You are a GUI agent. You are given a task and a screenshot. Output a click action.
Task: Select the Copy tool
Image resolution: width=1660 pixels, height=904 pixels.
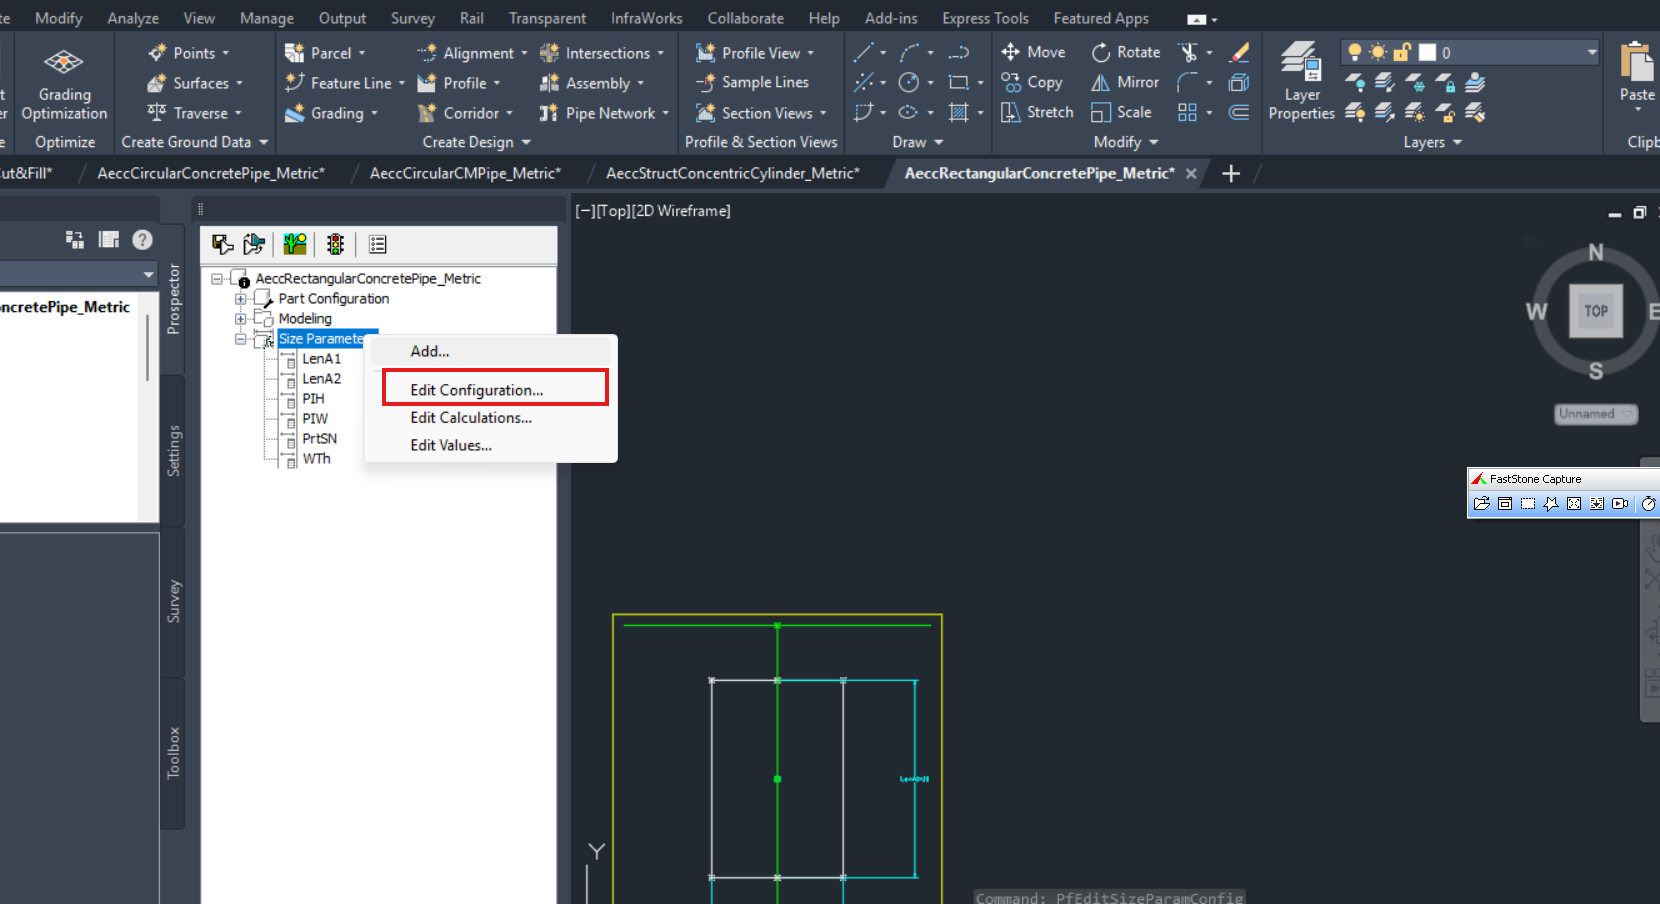click(1032, 82)
